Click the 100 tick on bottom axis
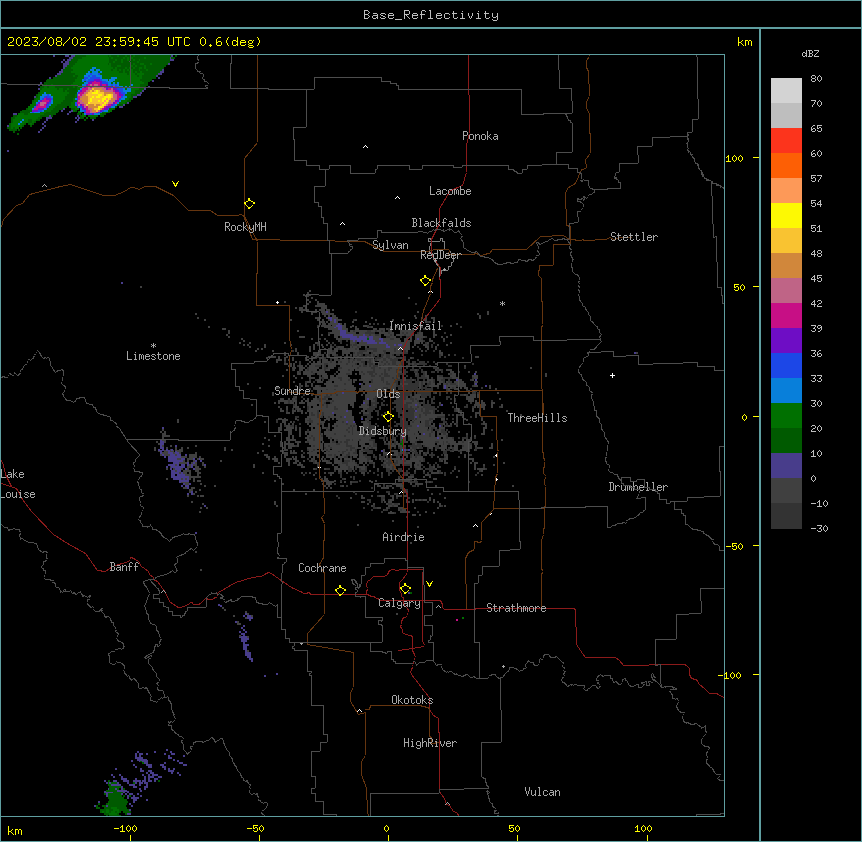 click(x=643, y=828)
